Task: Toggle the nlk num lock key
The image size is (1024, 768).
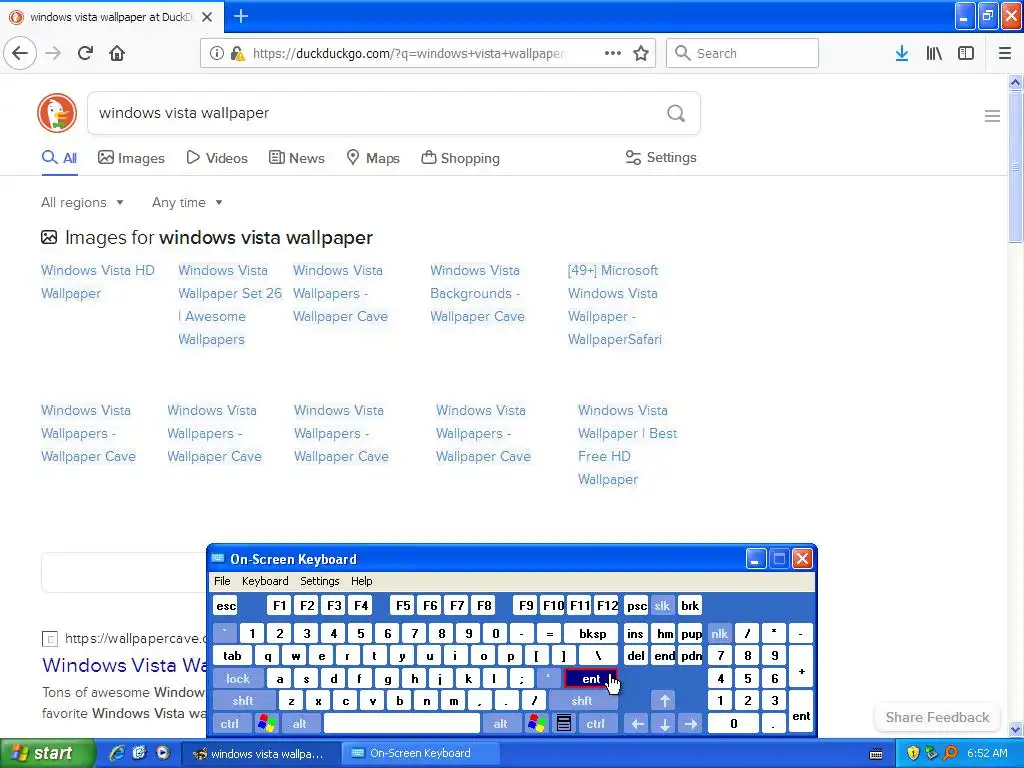Action: click(x=719, y=633)
